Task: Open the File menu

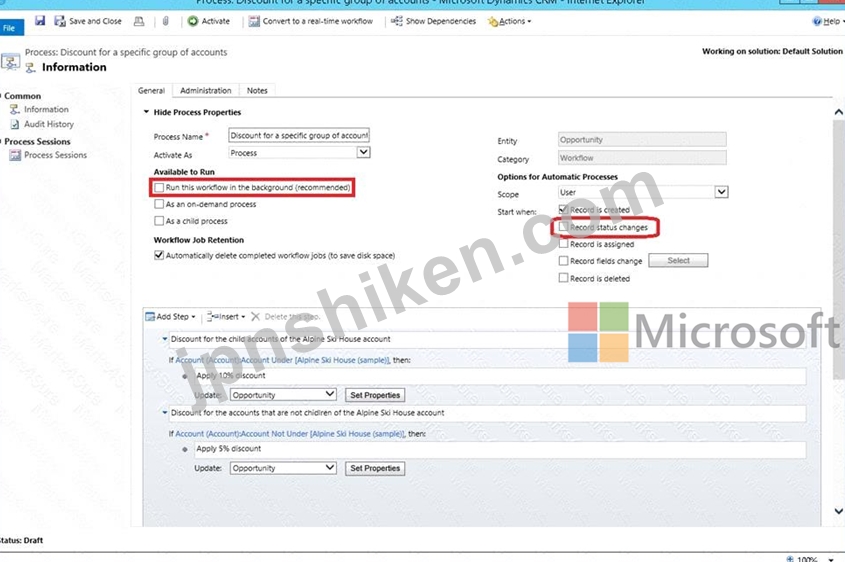Action: 10,27
